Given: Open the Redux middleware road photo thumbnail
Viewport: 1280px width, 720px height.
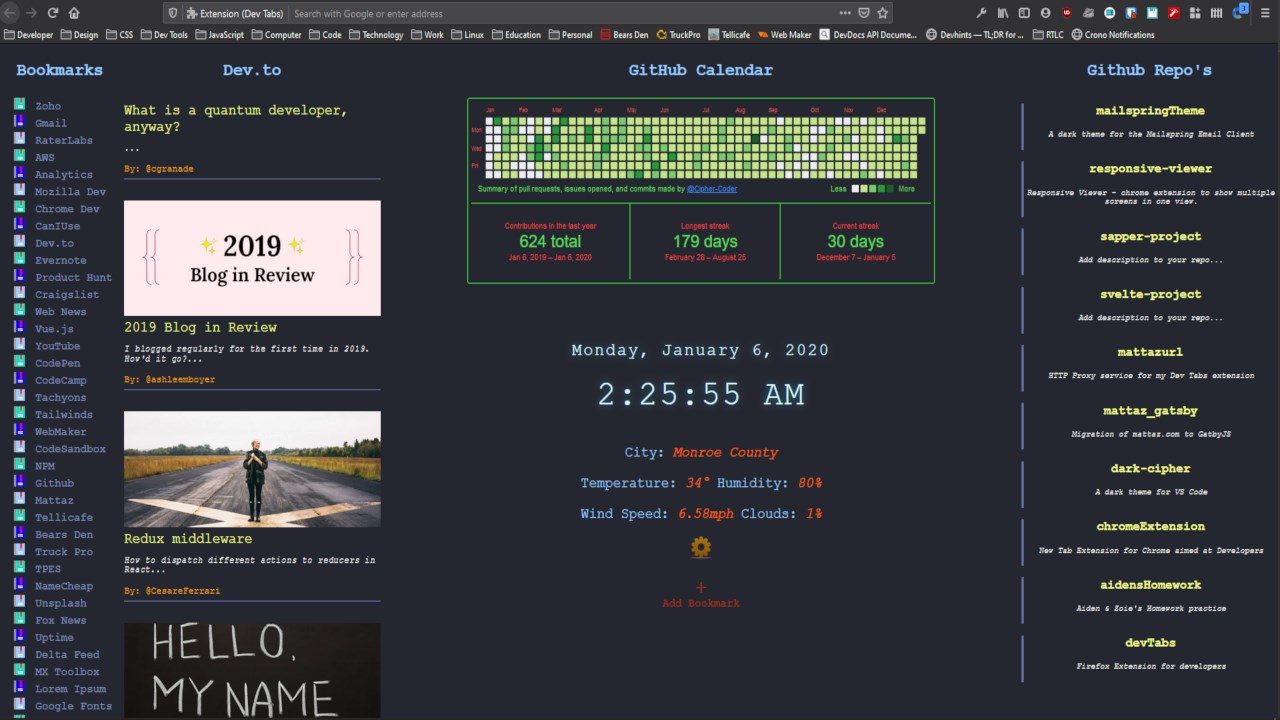Looking at the screenshot, I should [252, 469].
